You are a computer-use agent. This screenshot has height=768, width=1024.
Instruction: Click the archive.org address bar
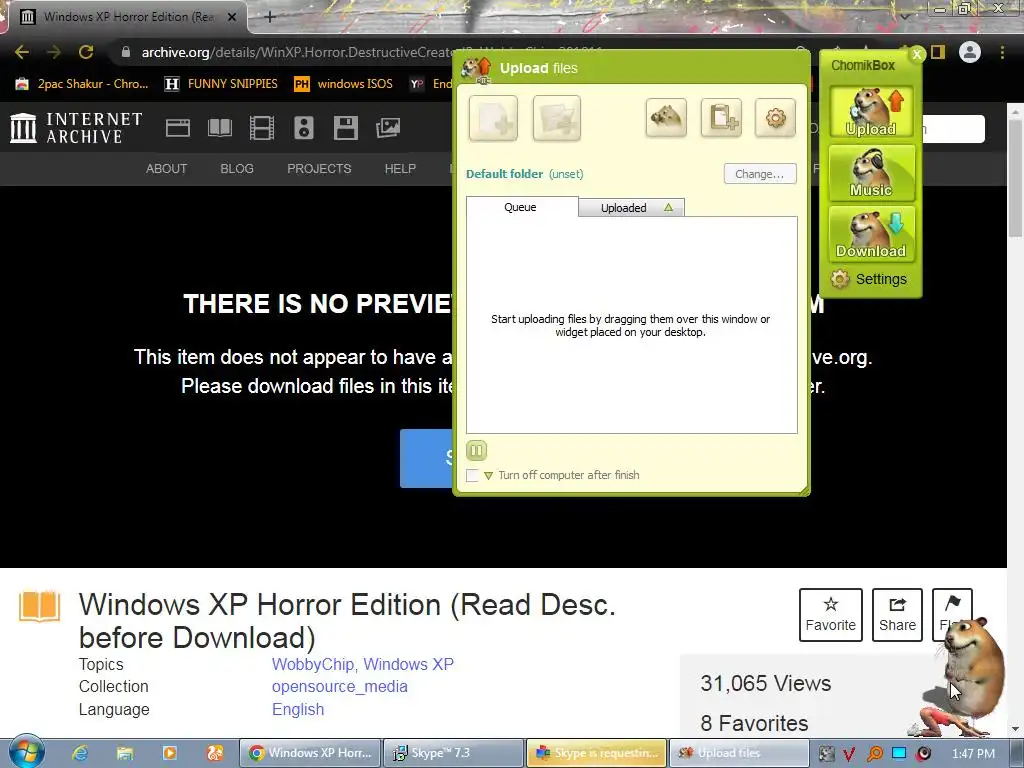coord(287,52)
